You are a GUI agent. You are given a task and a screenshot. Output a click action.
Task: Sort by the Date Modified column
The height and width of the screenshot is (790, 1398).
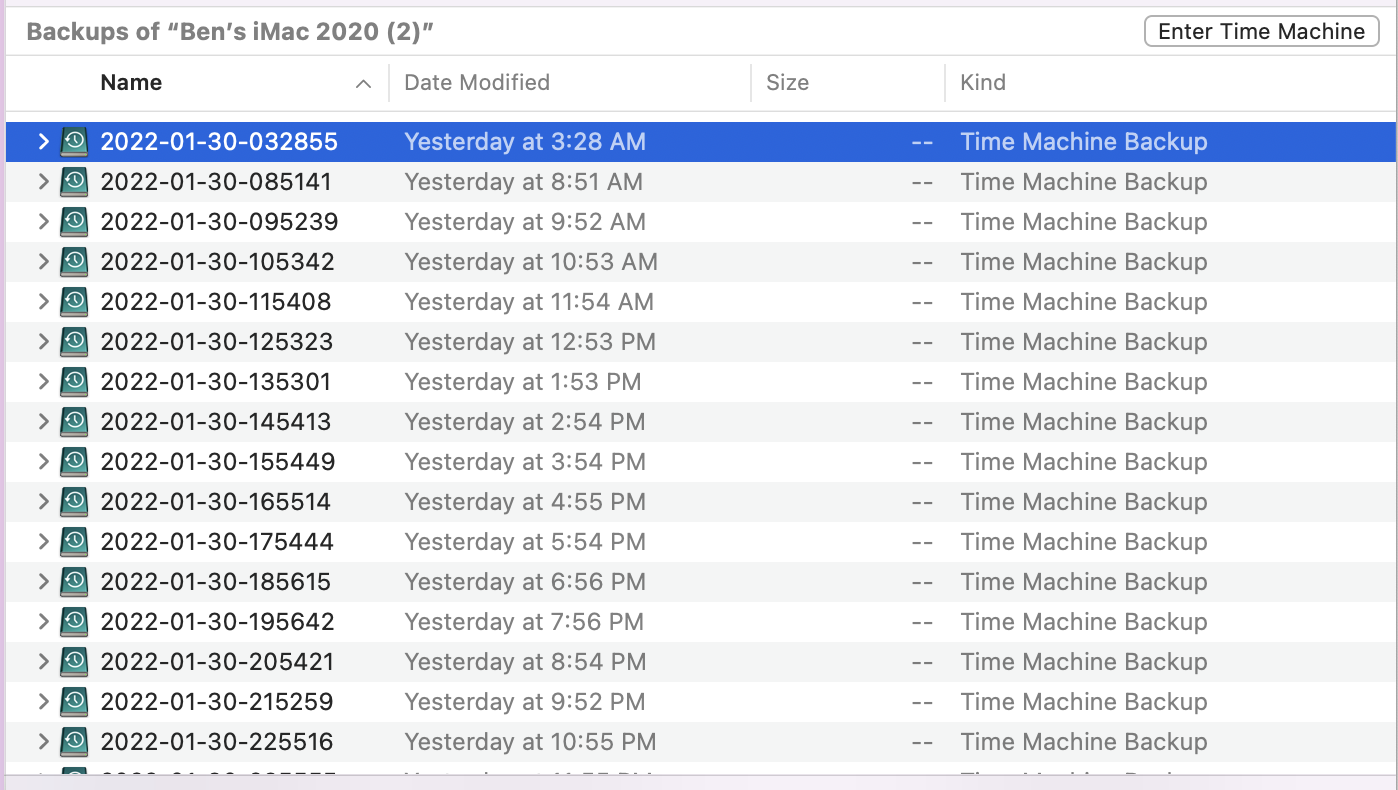coord(477,83)
